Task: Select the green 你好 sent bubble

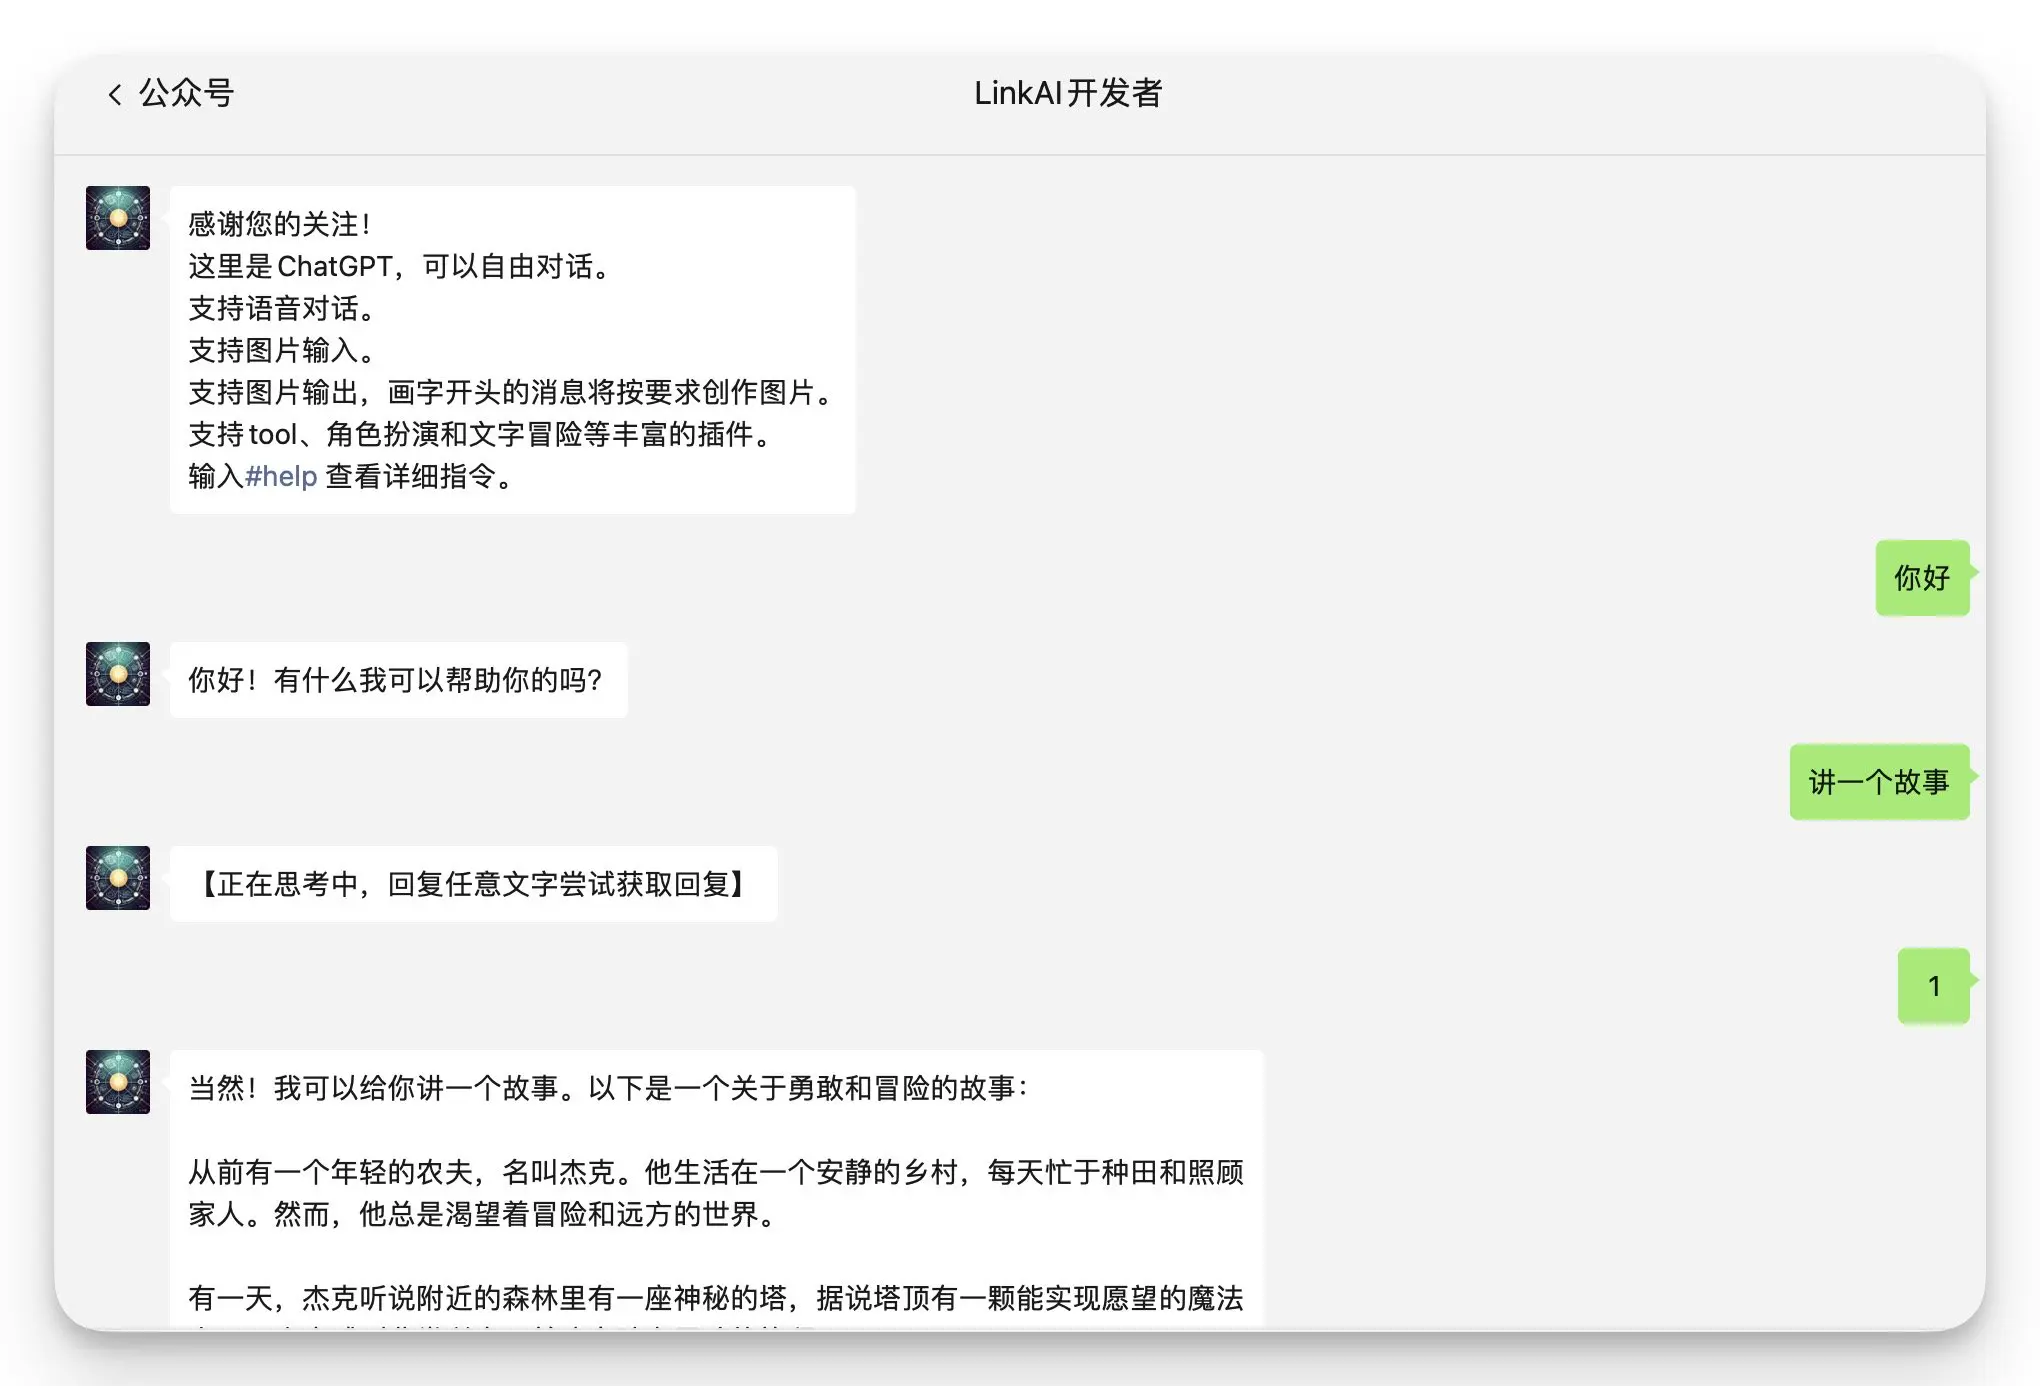Action: (x=1921, y=578)
